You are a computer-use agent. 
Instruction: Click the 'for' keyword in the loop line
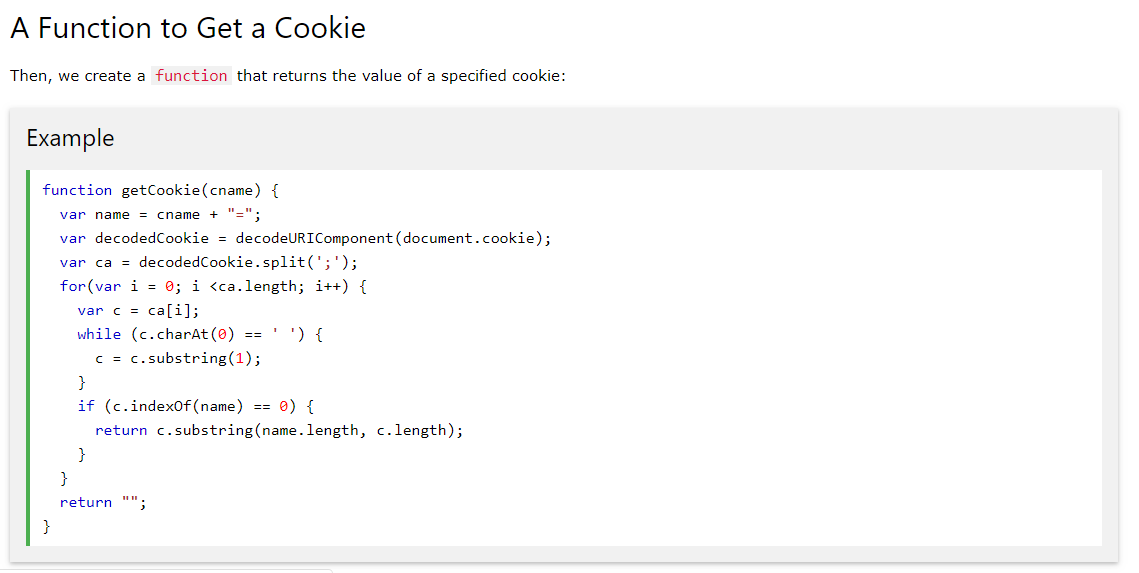73,286
